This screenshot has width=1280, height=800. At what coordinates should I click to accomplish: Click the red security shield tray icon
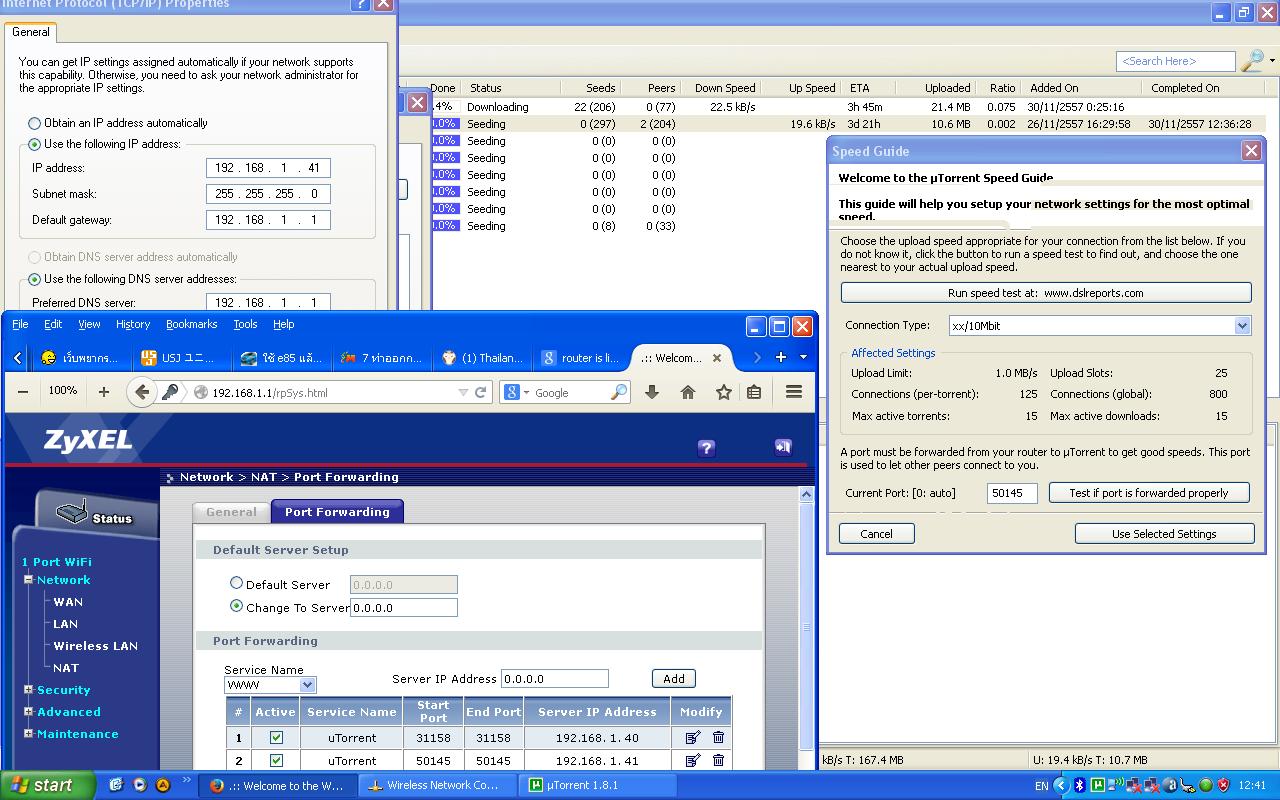click(1223, 785)
